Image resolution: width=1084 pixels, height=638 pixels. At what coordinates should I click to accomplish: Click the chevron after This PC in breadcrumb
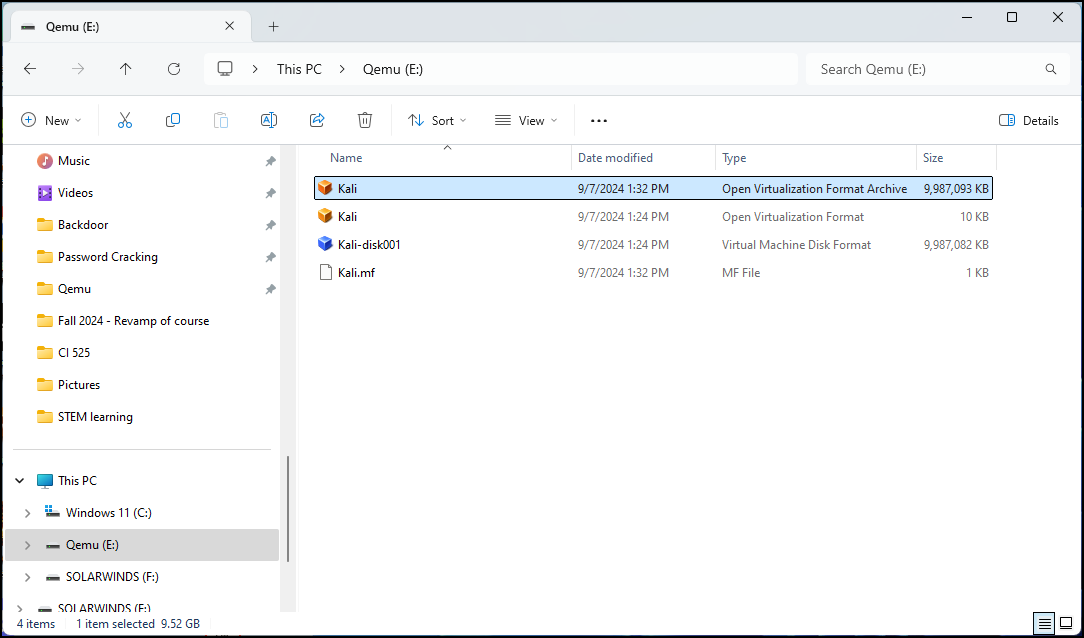pyautogui.click(x=342, y=69)
